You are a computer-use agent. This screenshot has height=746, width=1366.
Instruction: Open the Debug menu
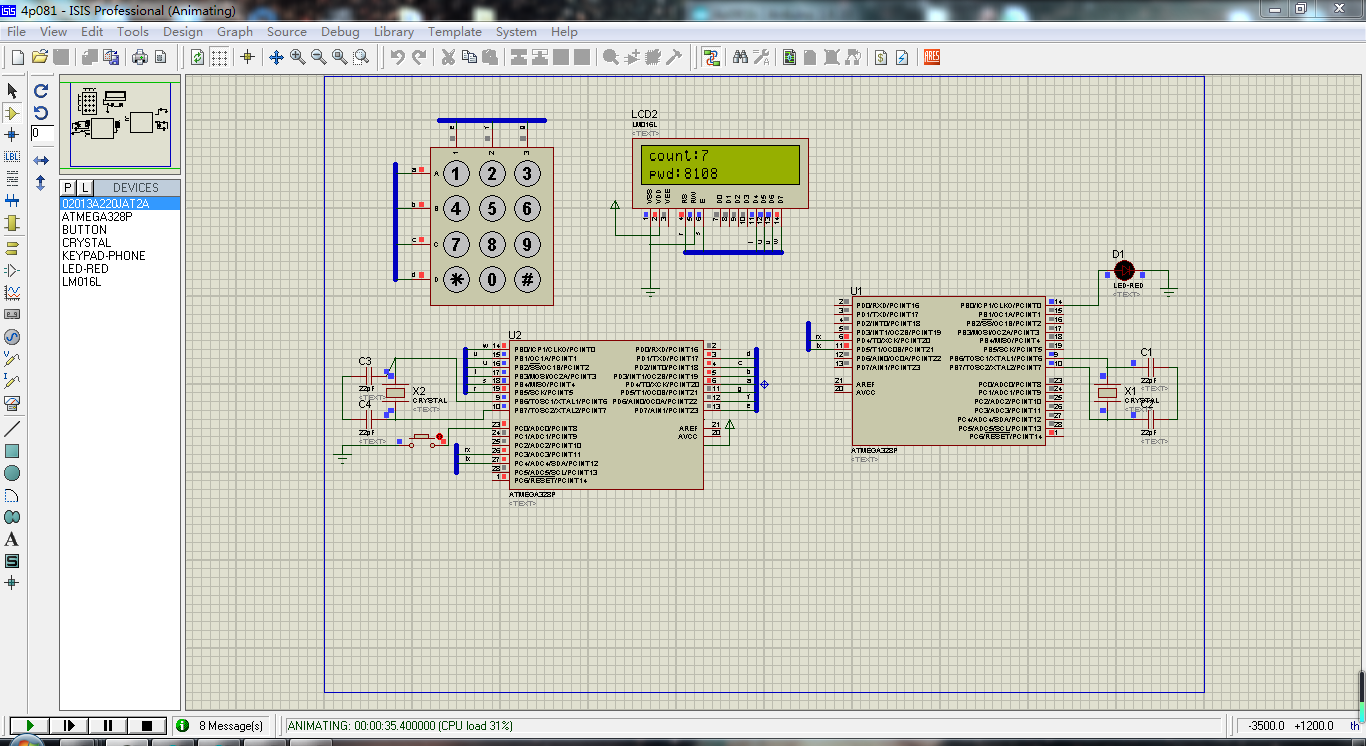click(340, 31)
